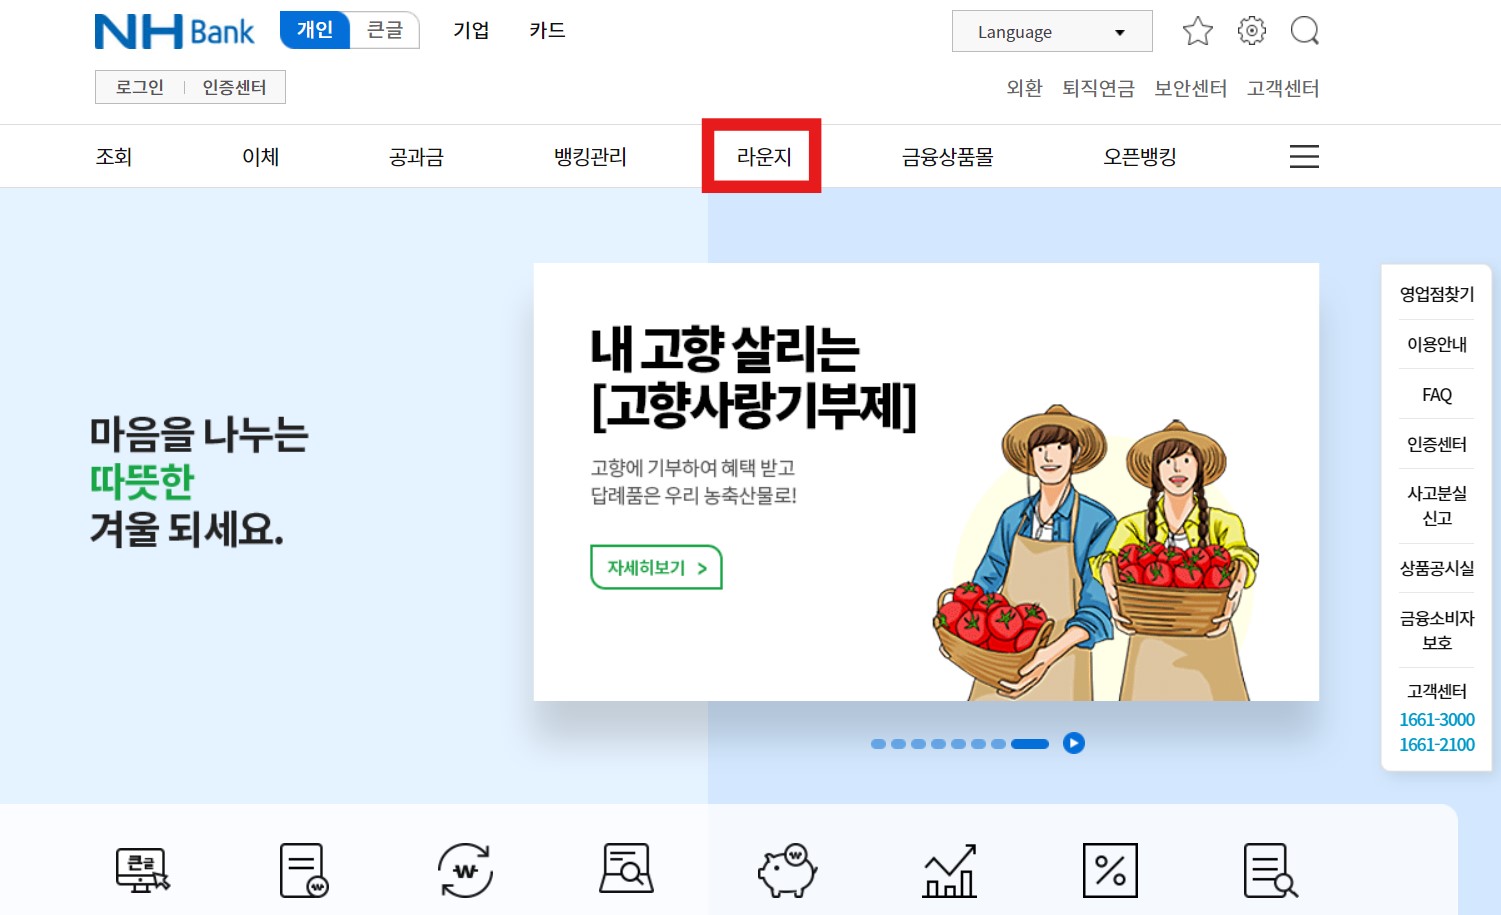Viewport: 1501px width, 915px height.
Task: Click the 로그인 button
Action: pyautogui.click(x=138, y=86)
